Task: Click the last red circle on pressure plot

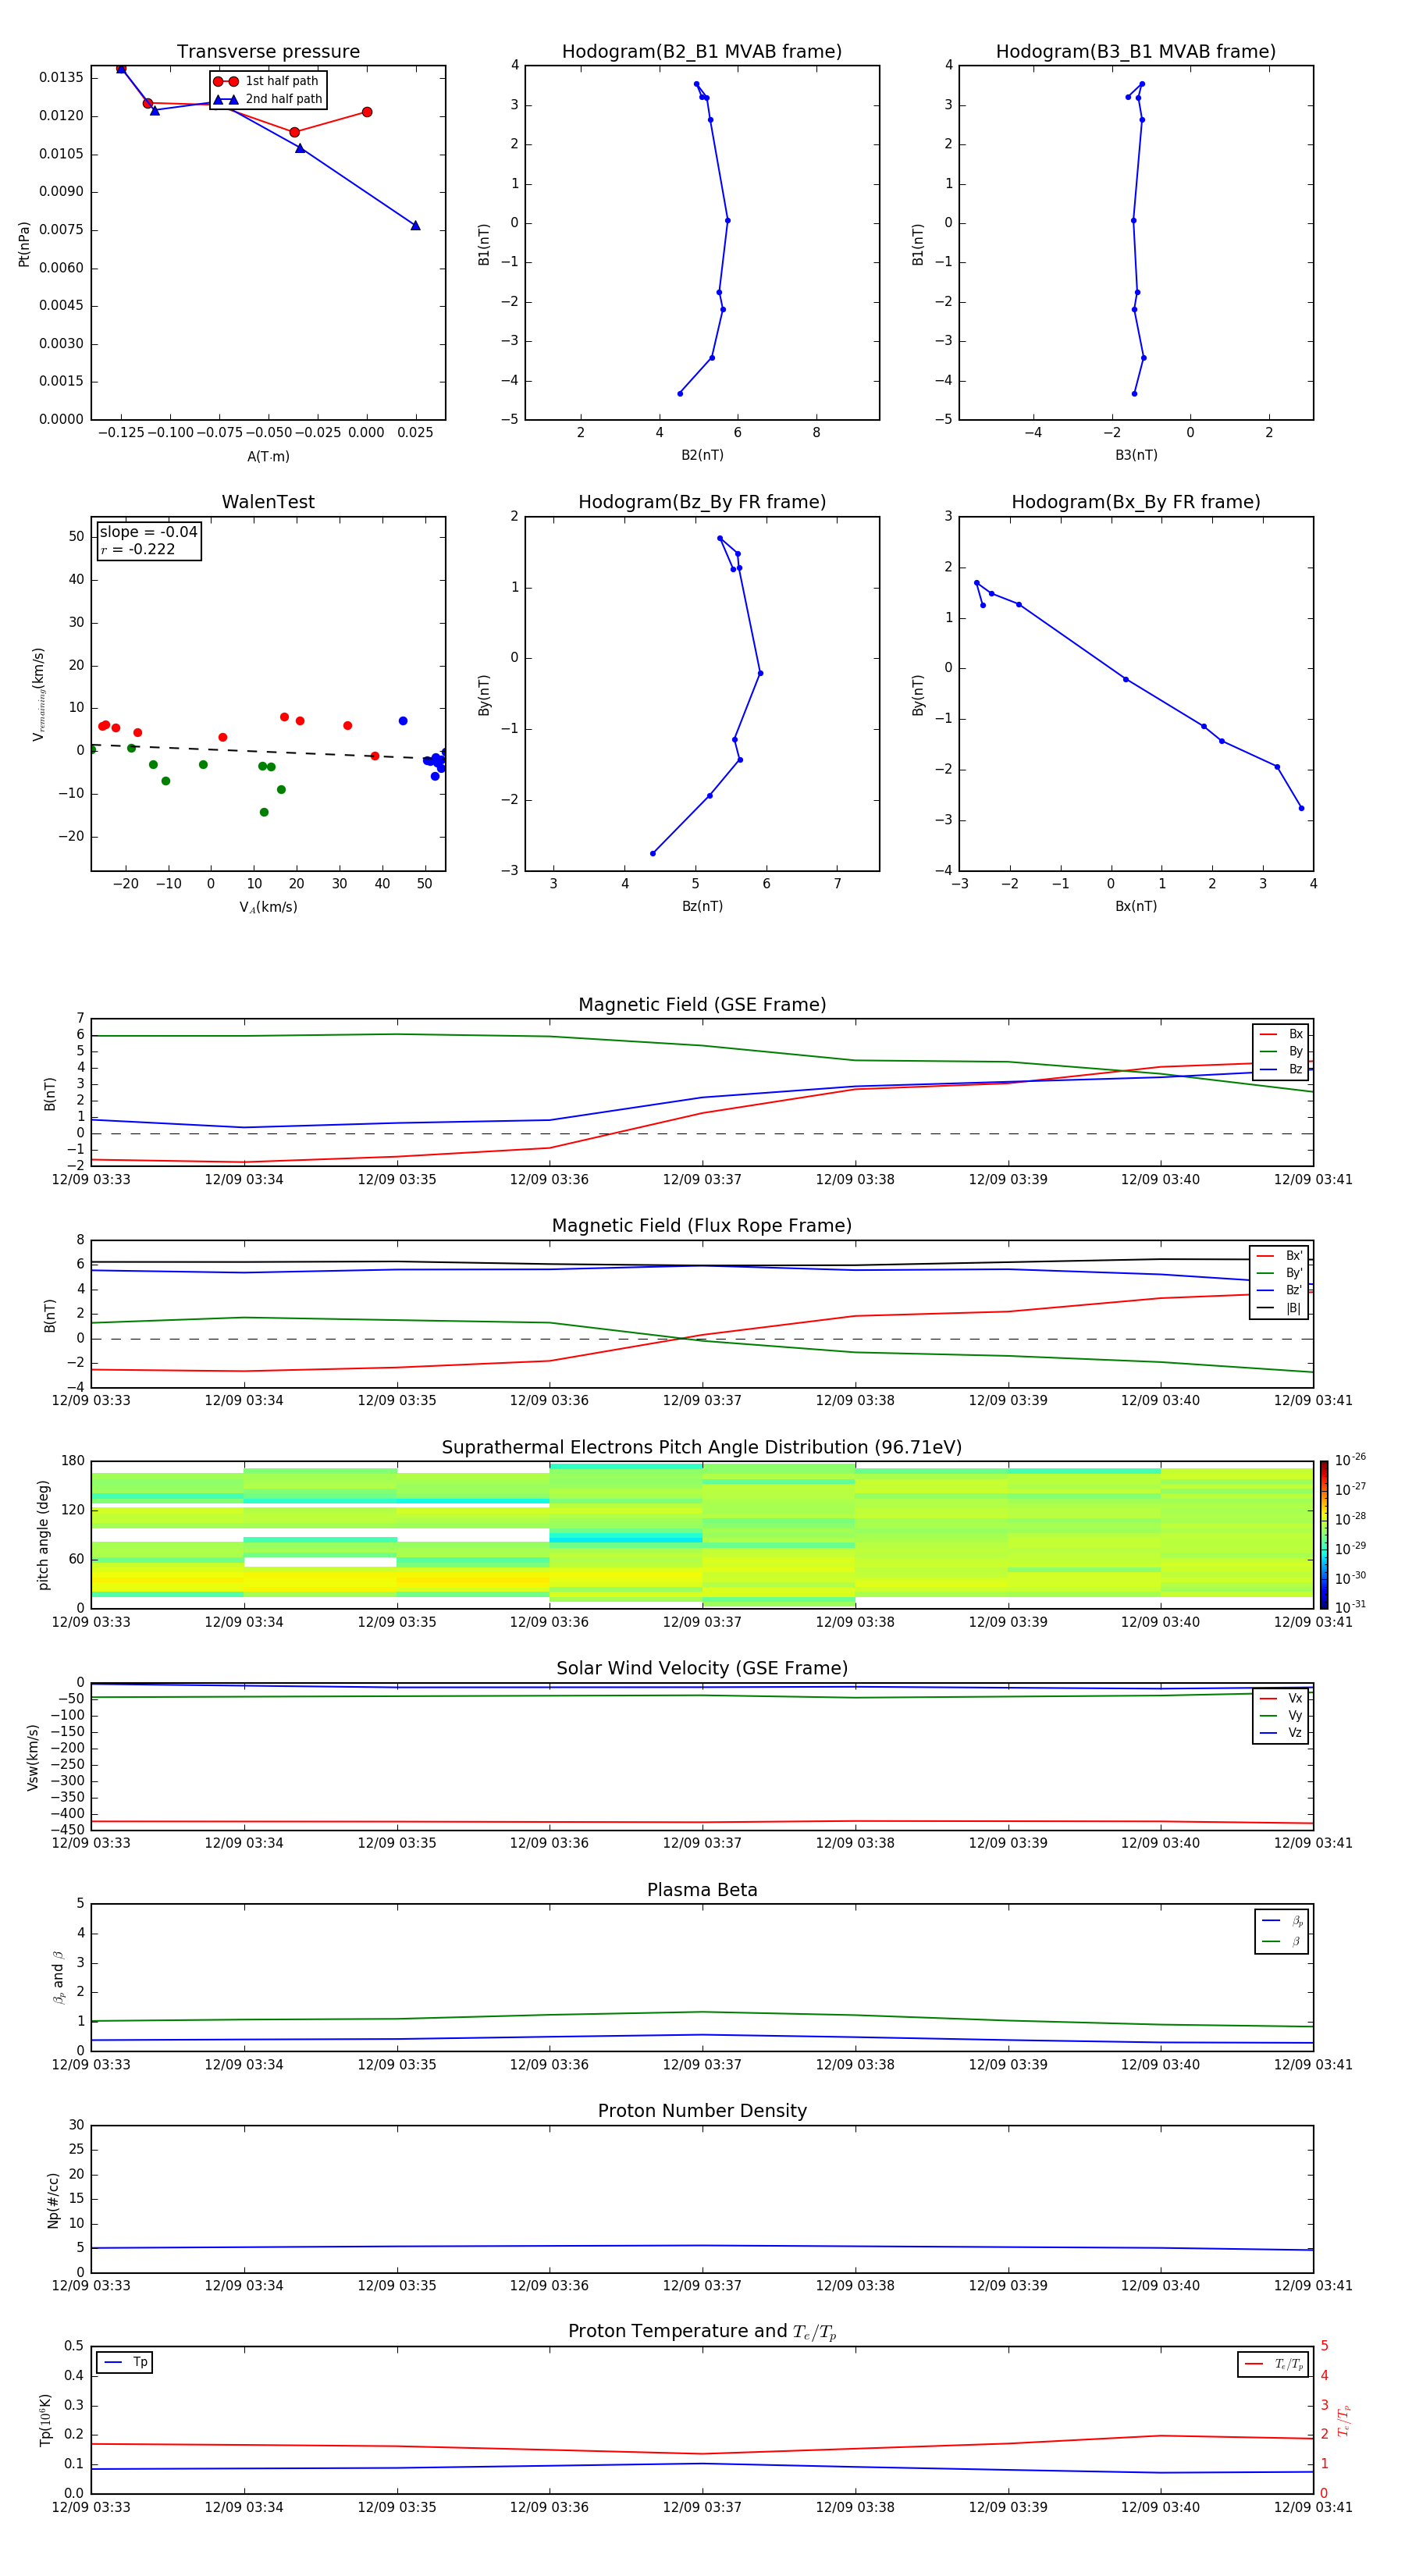Action: 367,112
